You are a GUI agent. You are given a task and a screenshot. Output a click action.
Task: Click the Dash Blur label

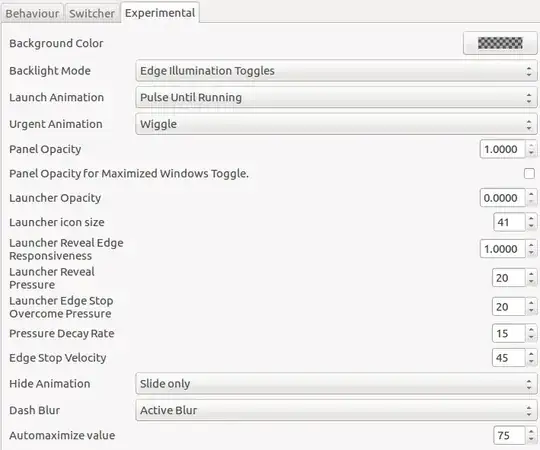coord(35,410)
